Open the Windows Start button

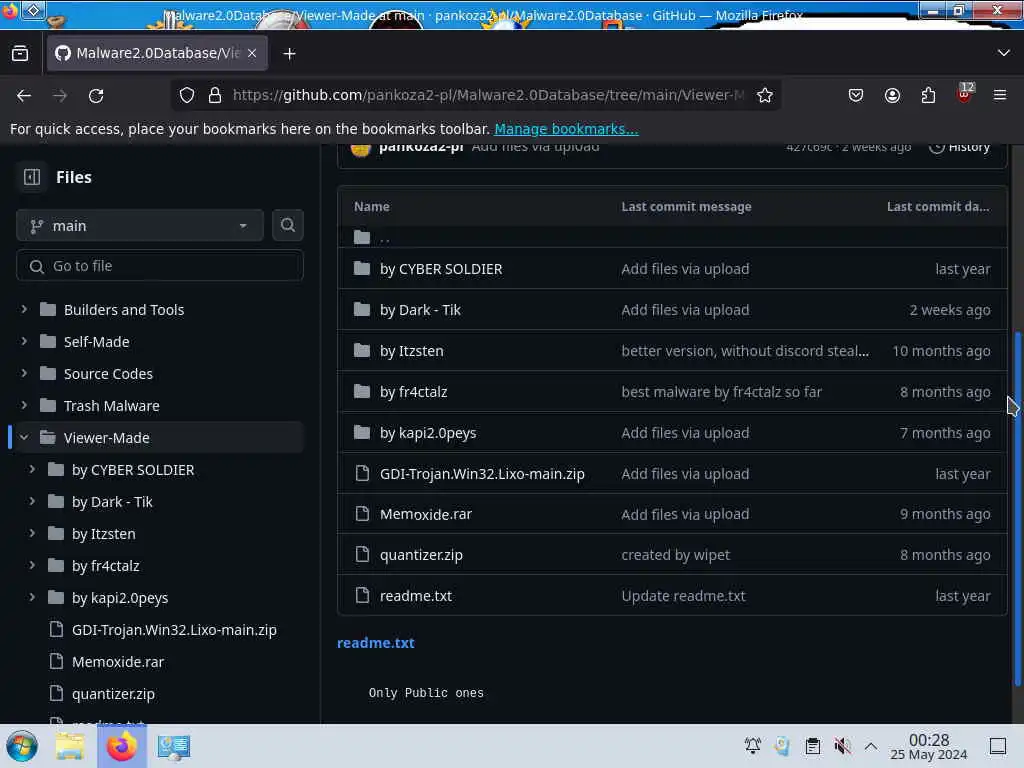(22, 746)
